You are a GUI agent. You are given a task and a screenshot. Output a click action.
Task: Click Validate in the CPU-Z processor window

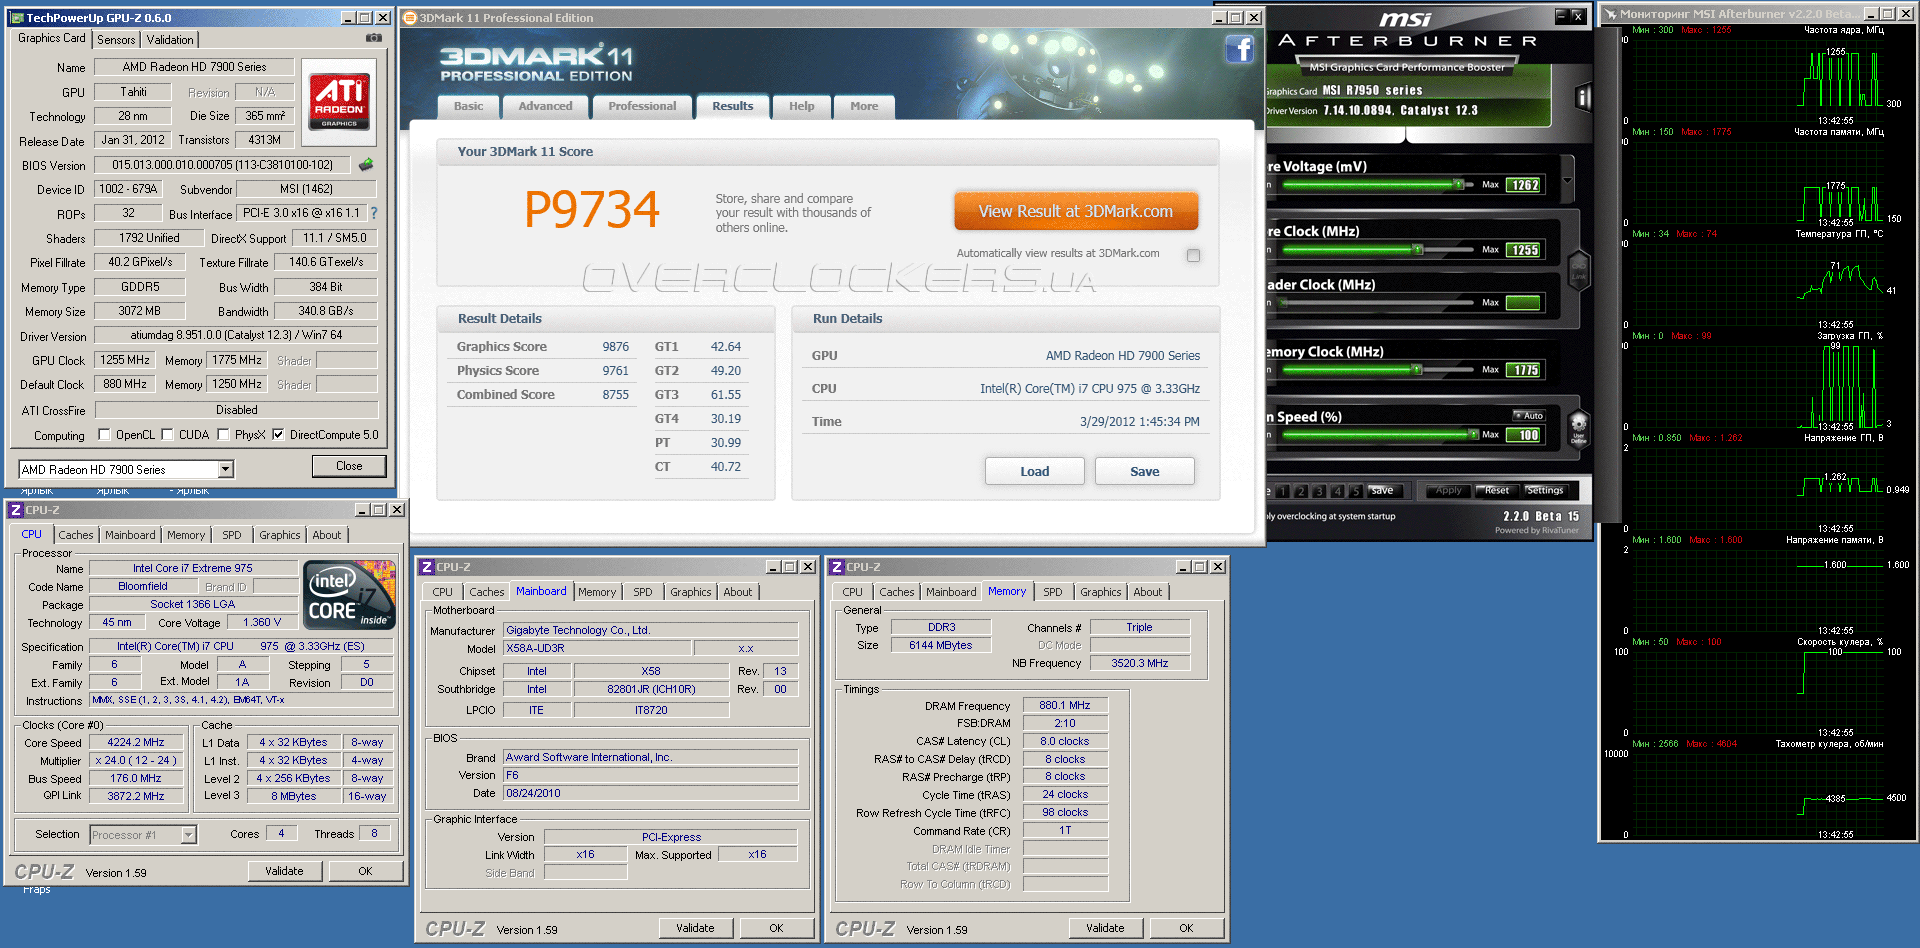(284, 871)
